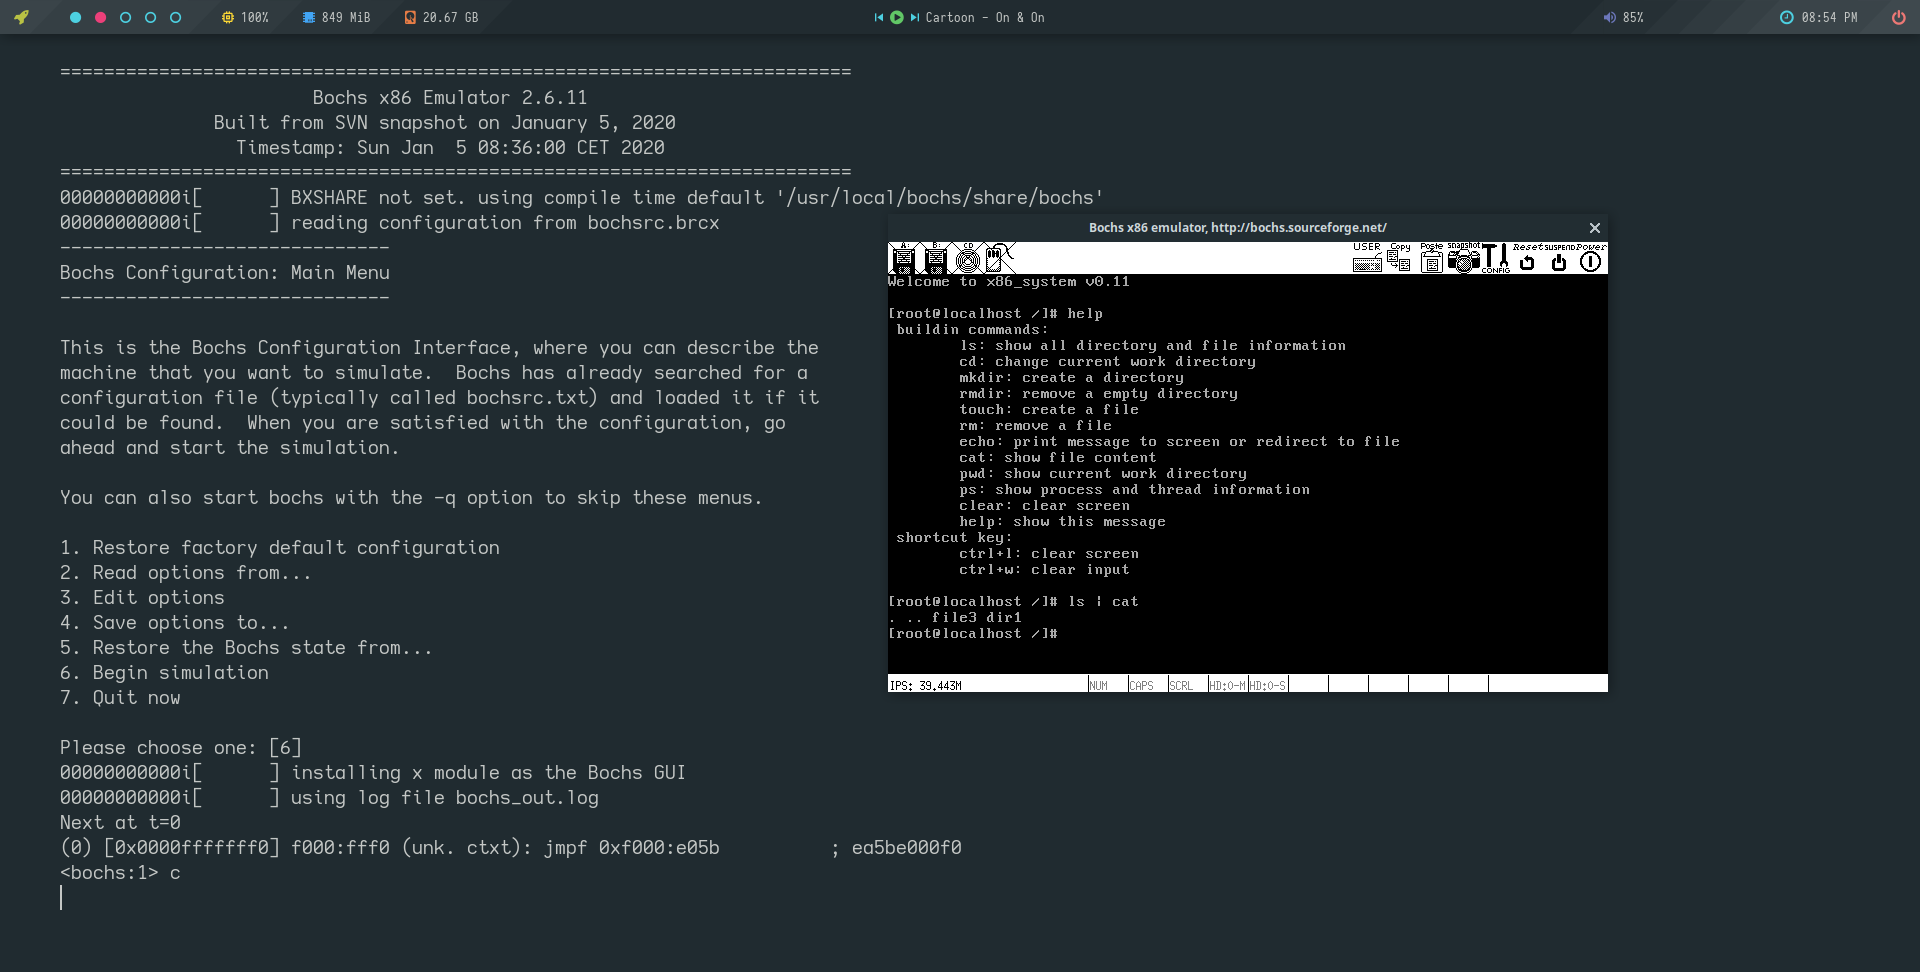Skip to the previous music track
Screen dimensions: 1920x972
(879, 17)
